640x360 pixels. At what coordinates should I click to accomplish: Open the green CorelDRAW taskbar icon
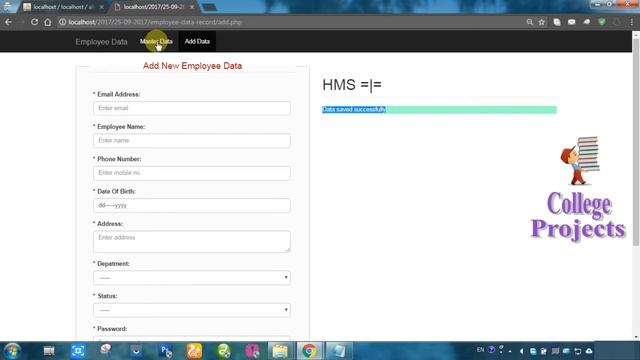[x=223, y=351]
